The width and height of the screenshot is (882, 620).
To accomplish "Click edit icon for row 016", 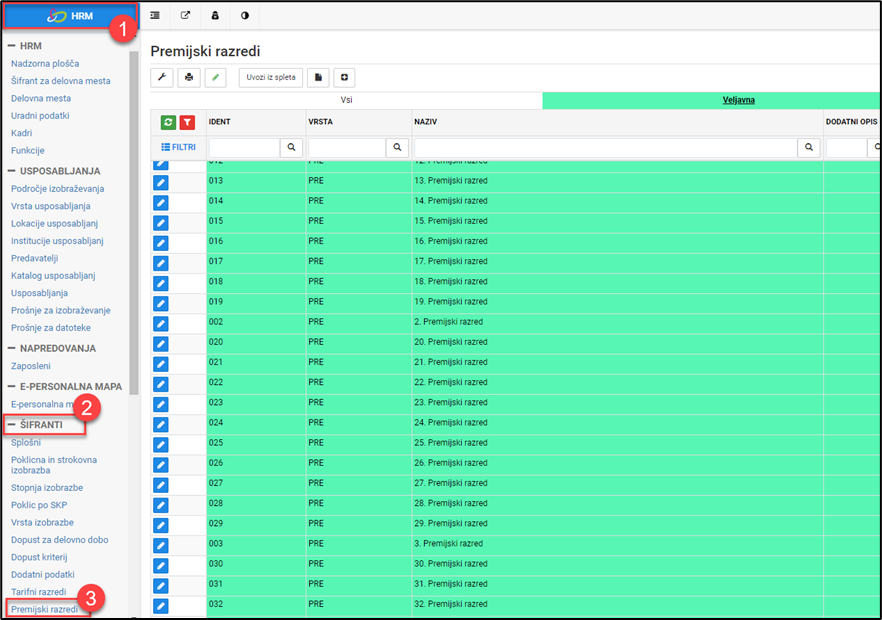I will click(161, 243).
